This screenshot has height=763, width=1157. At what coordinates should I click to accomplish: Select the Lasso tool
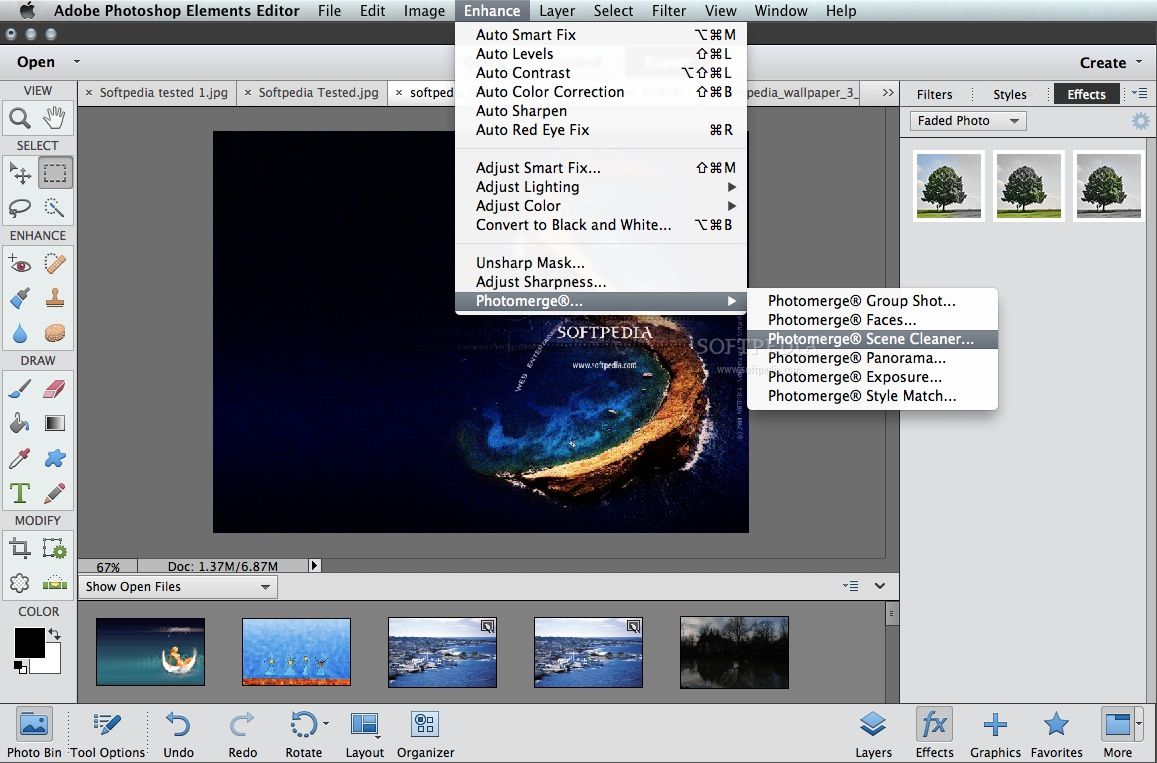[20, 207]
